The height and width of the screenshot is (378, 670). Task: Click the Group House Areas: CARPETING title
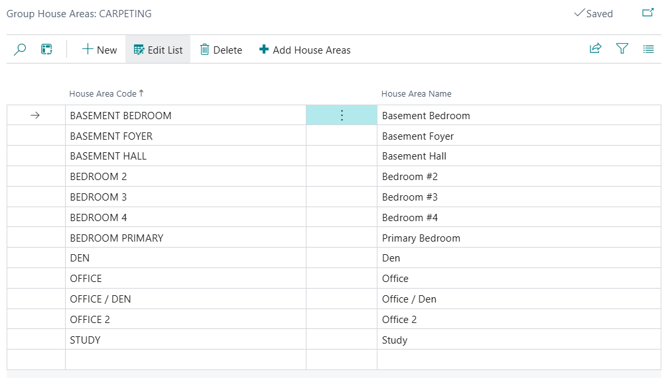79,14
